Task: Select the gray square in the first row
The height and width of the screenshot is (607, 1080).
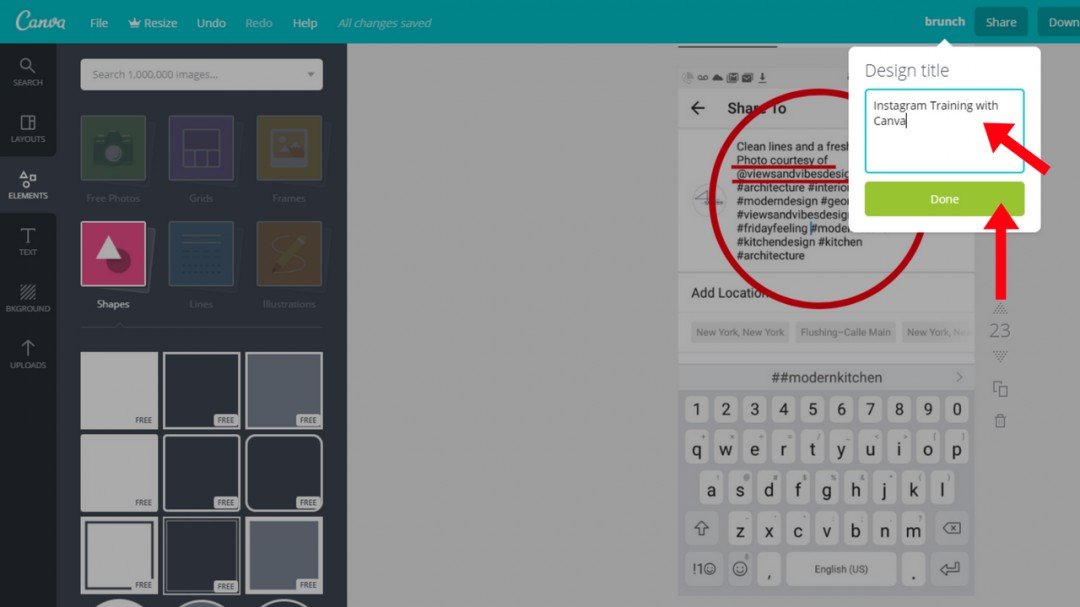Action: pyautogui.click(x=284, y=391)
